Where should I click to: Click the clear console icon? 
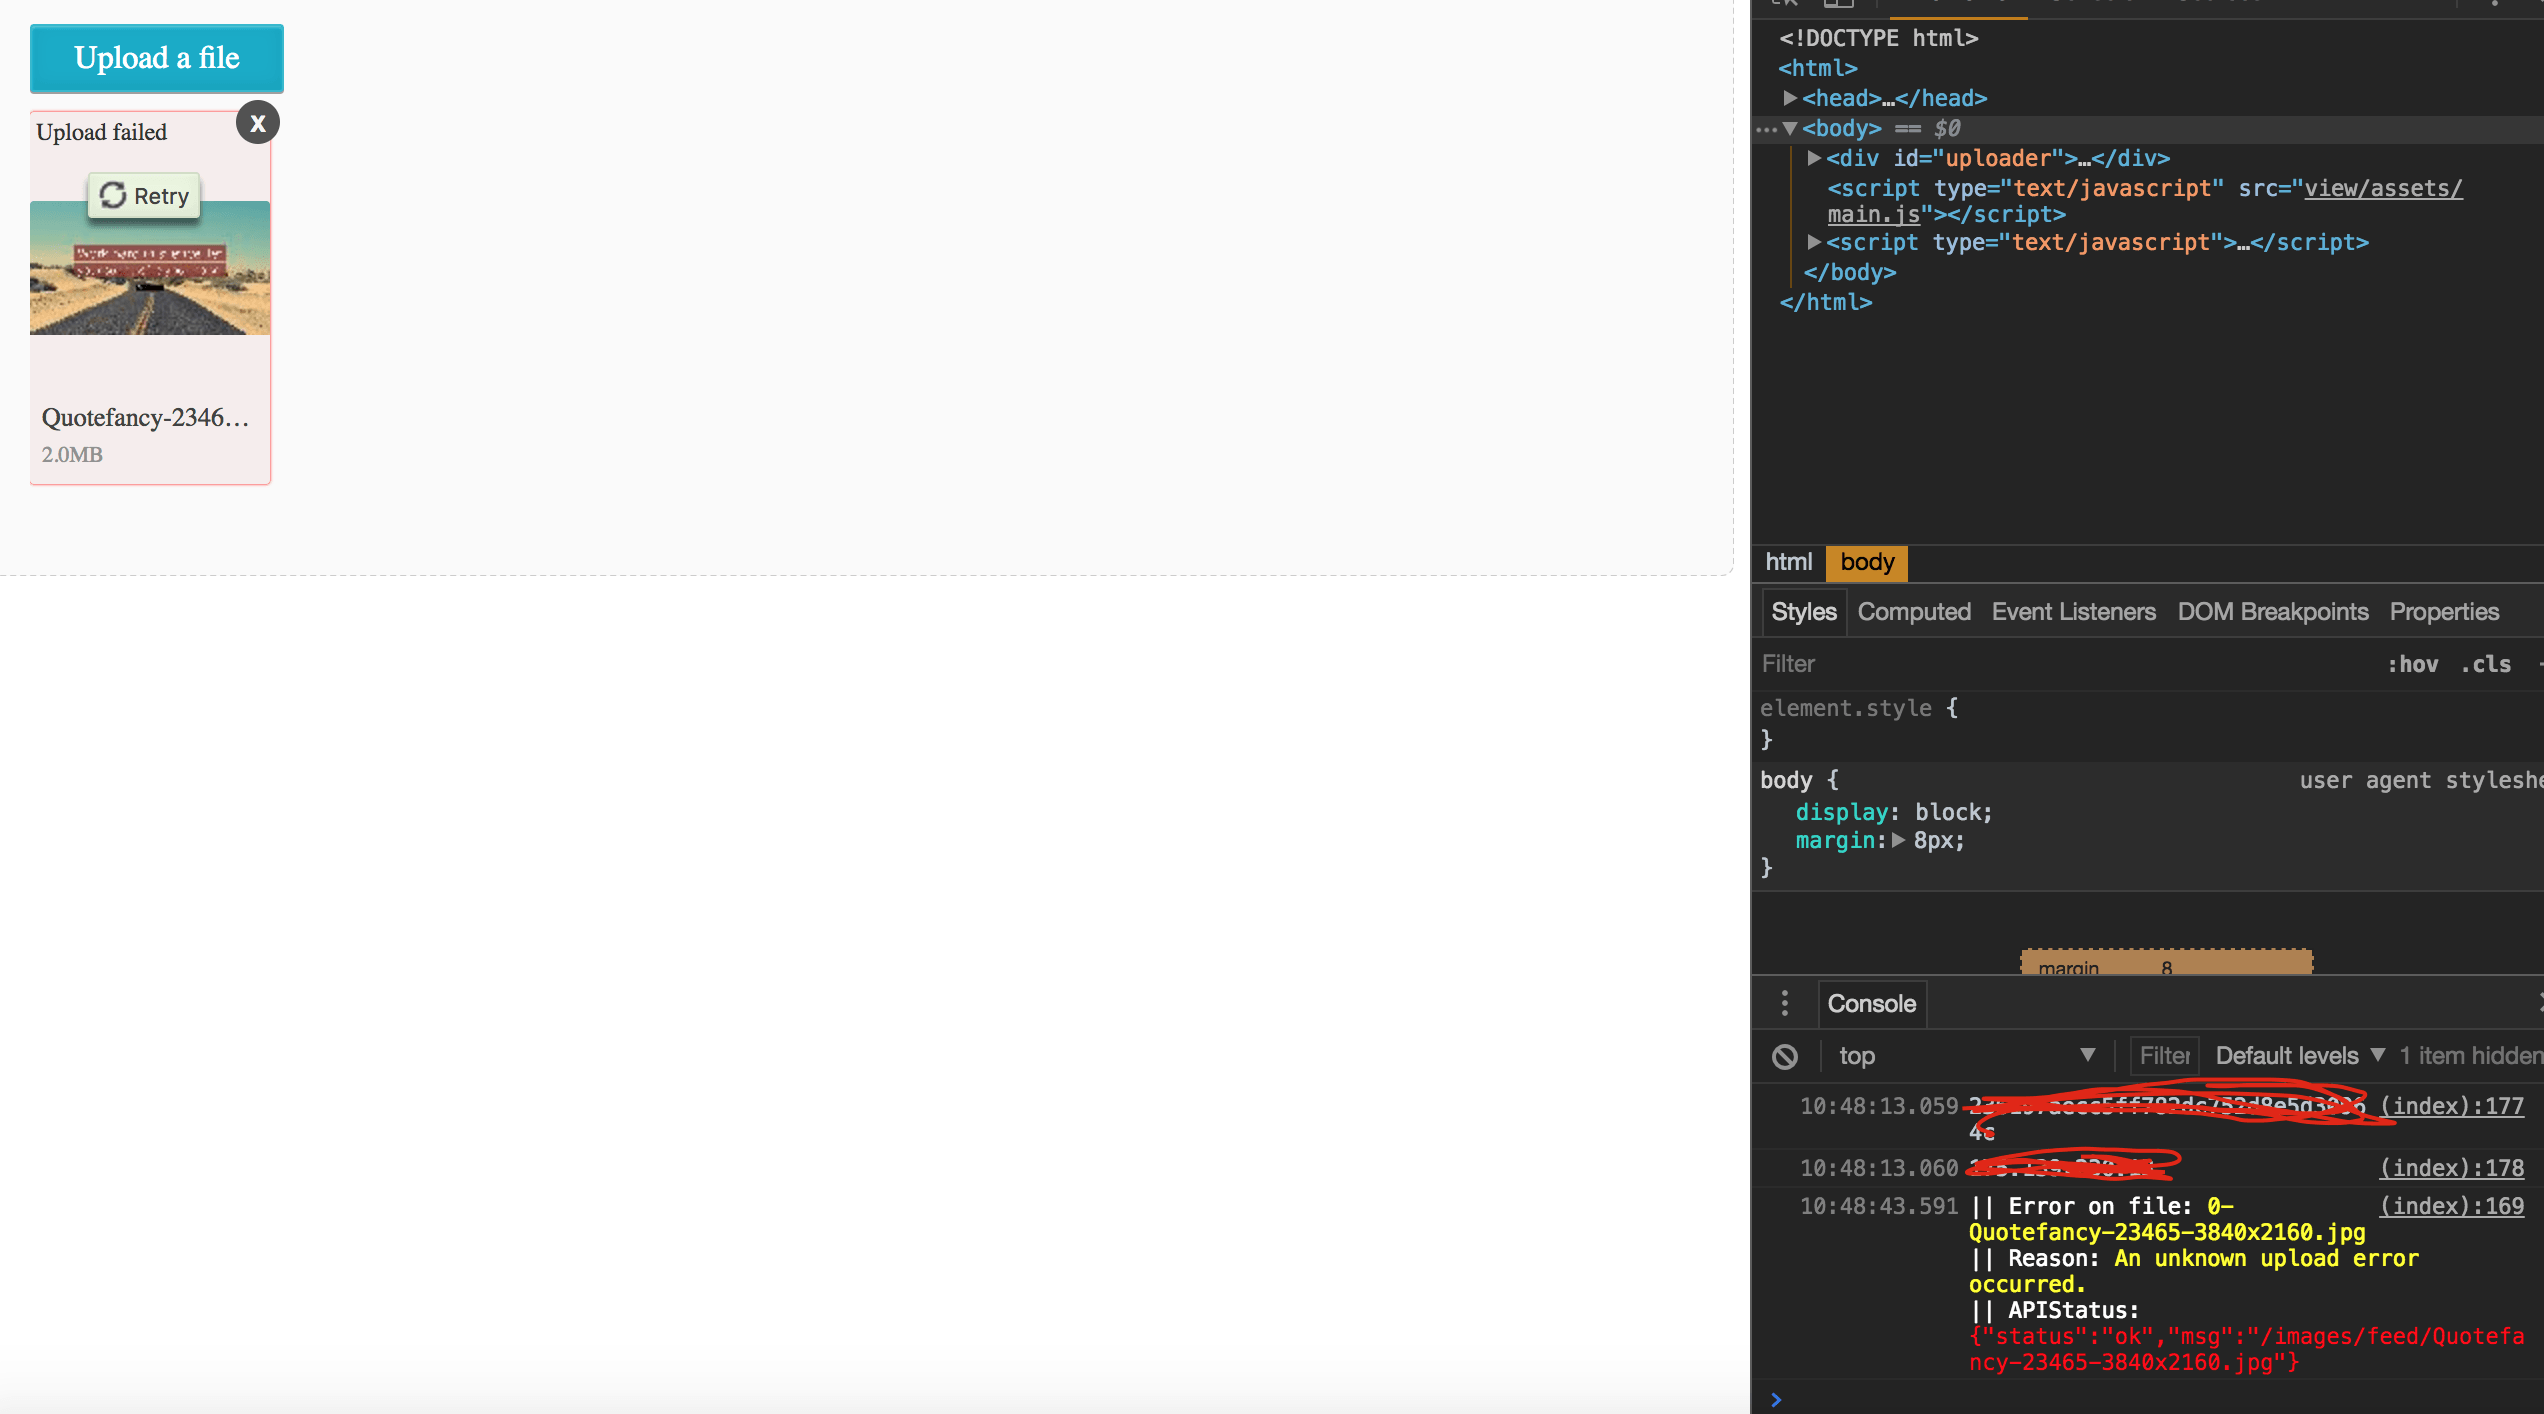(x=1785, y=1056)
